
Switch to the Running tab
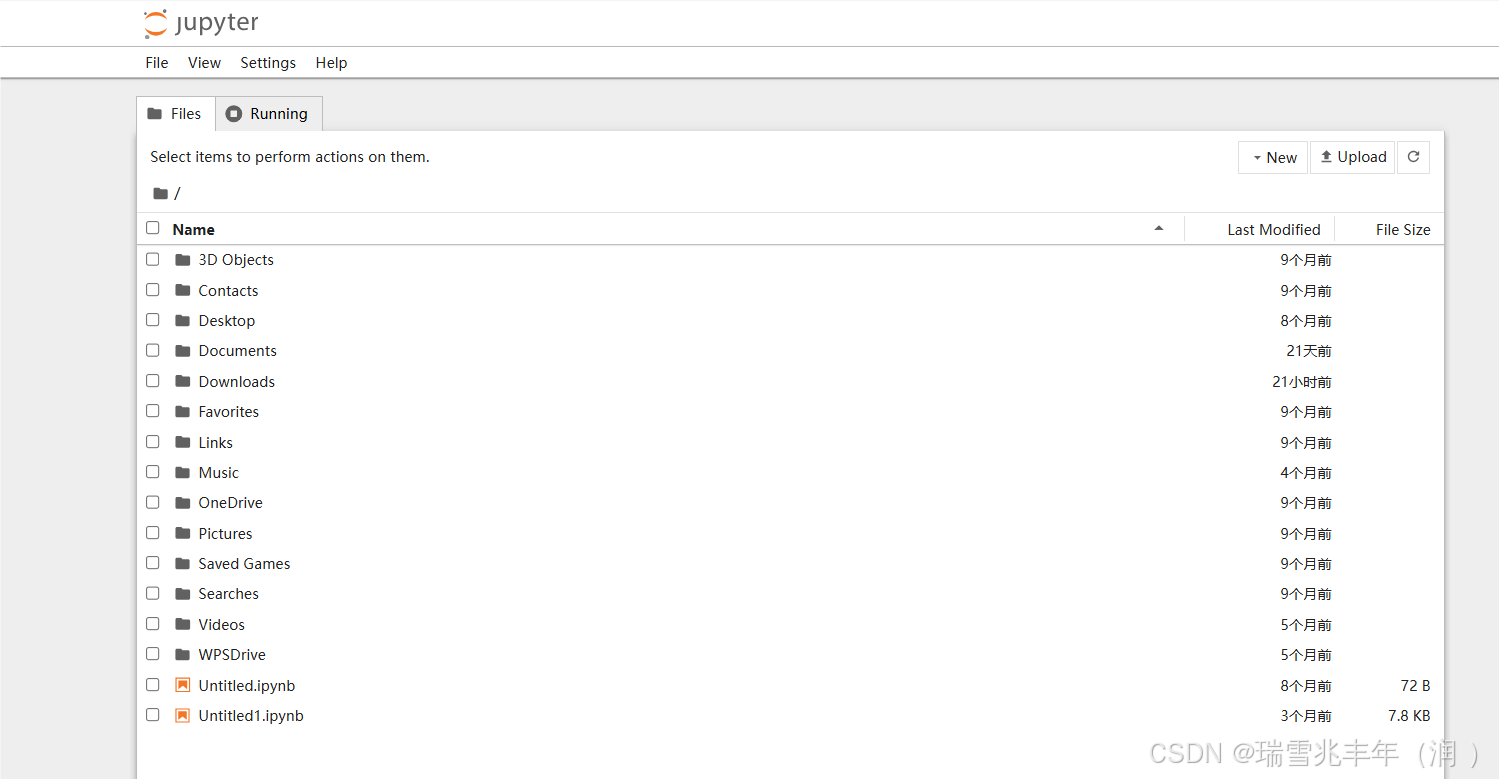tap(268, 113)
